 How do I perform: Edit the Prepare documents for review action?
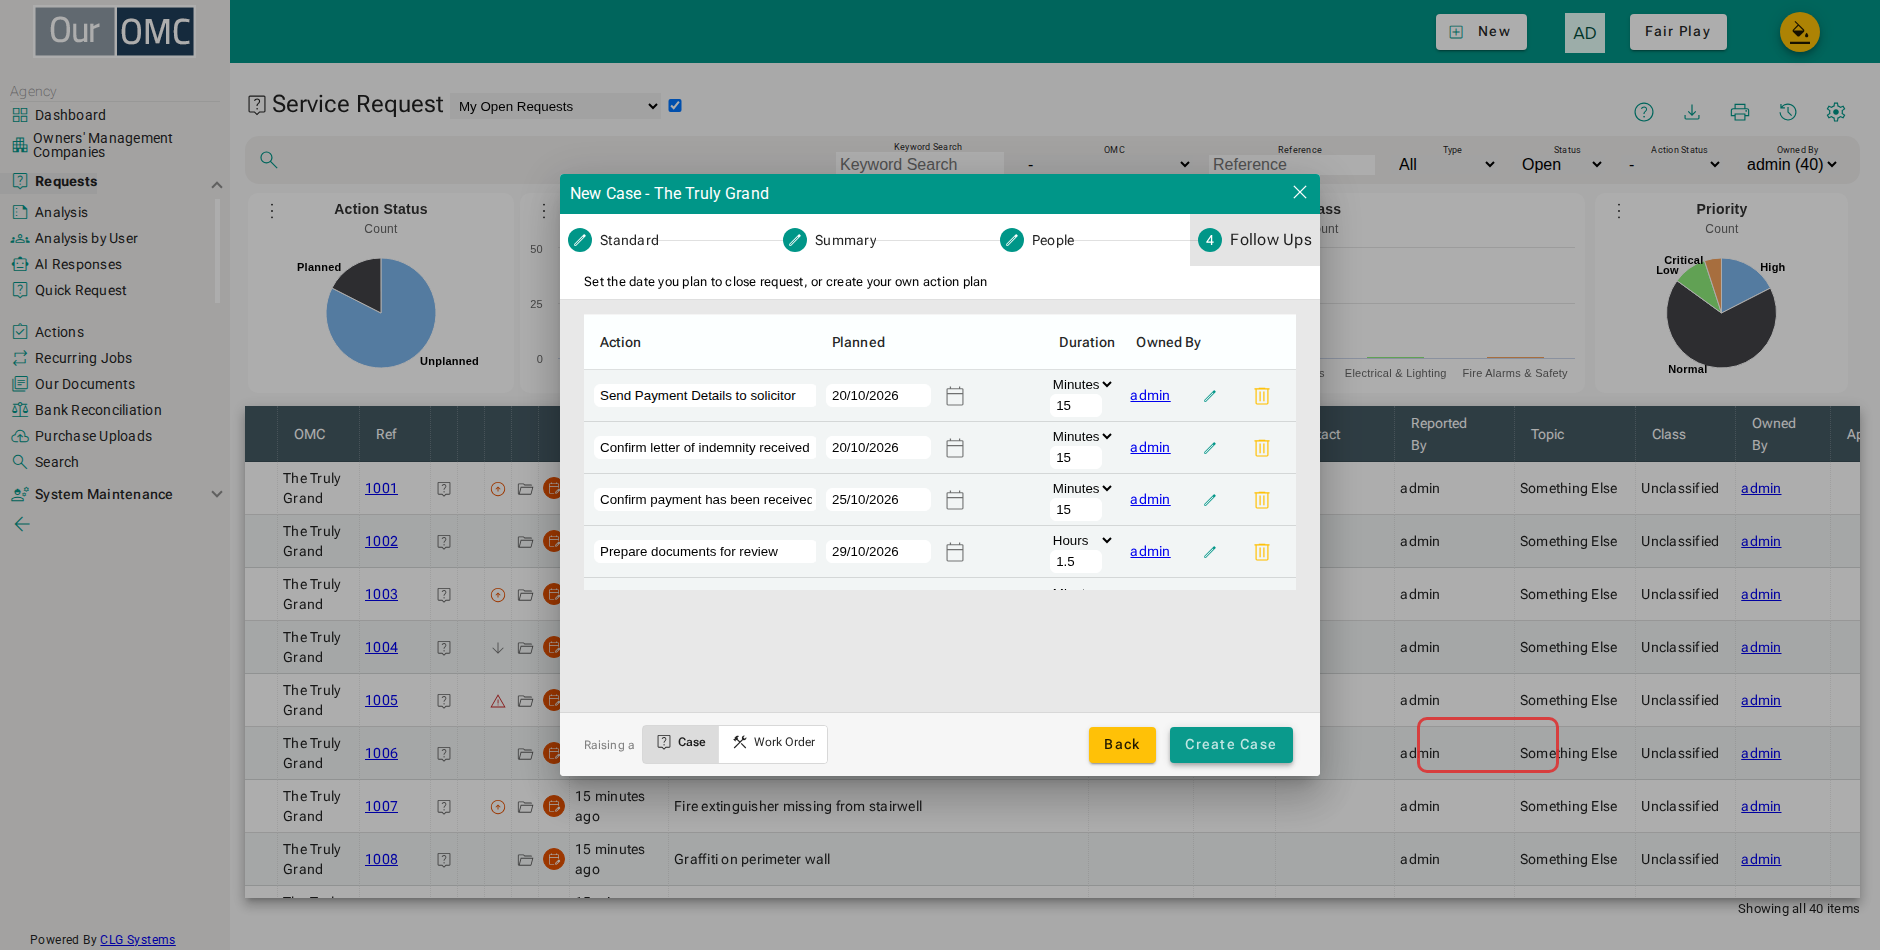1210,552
